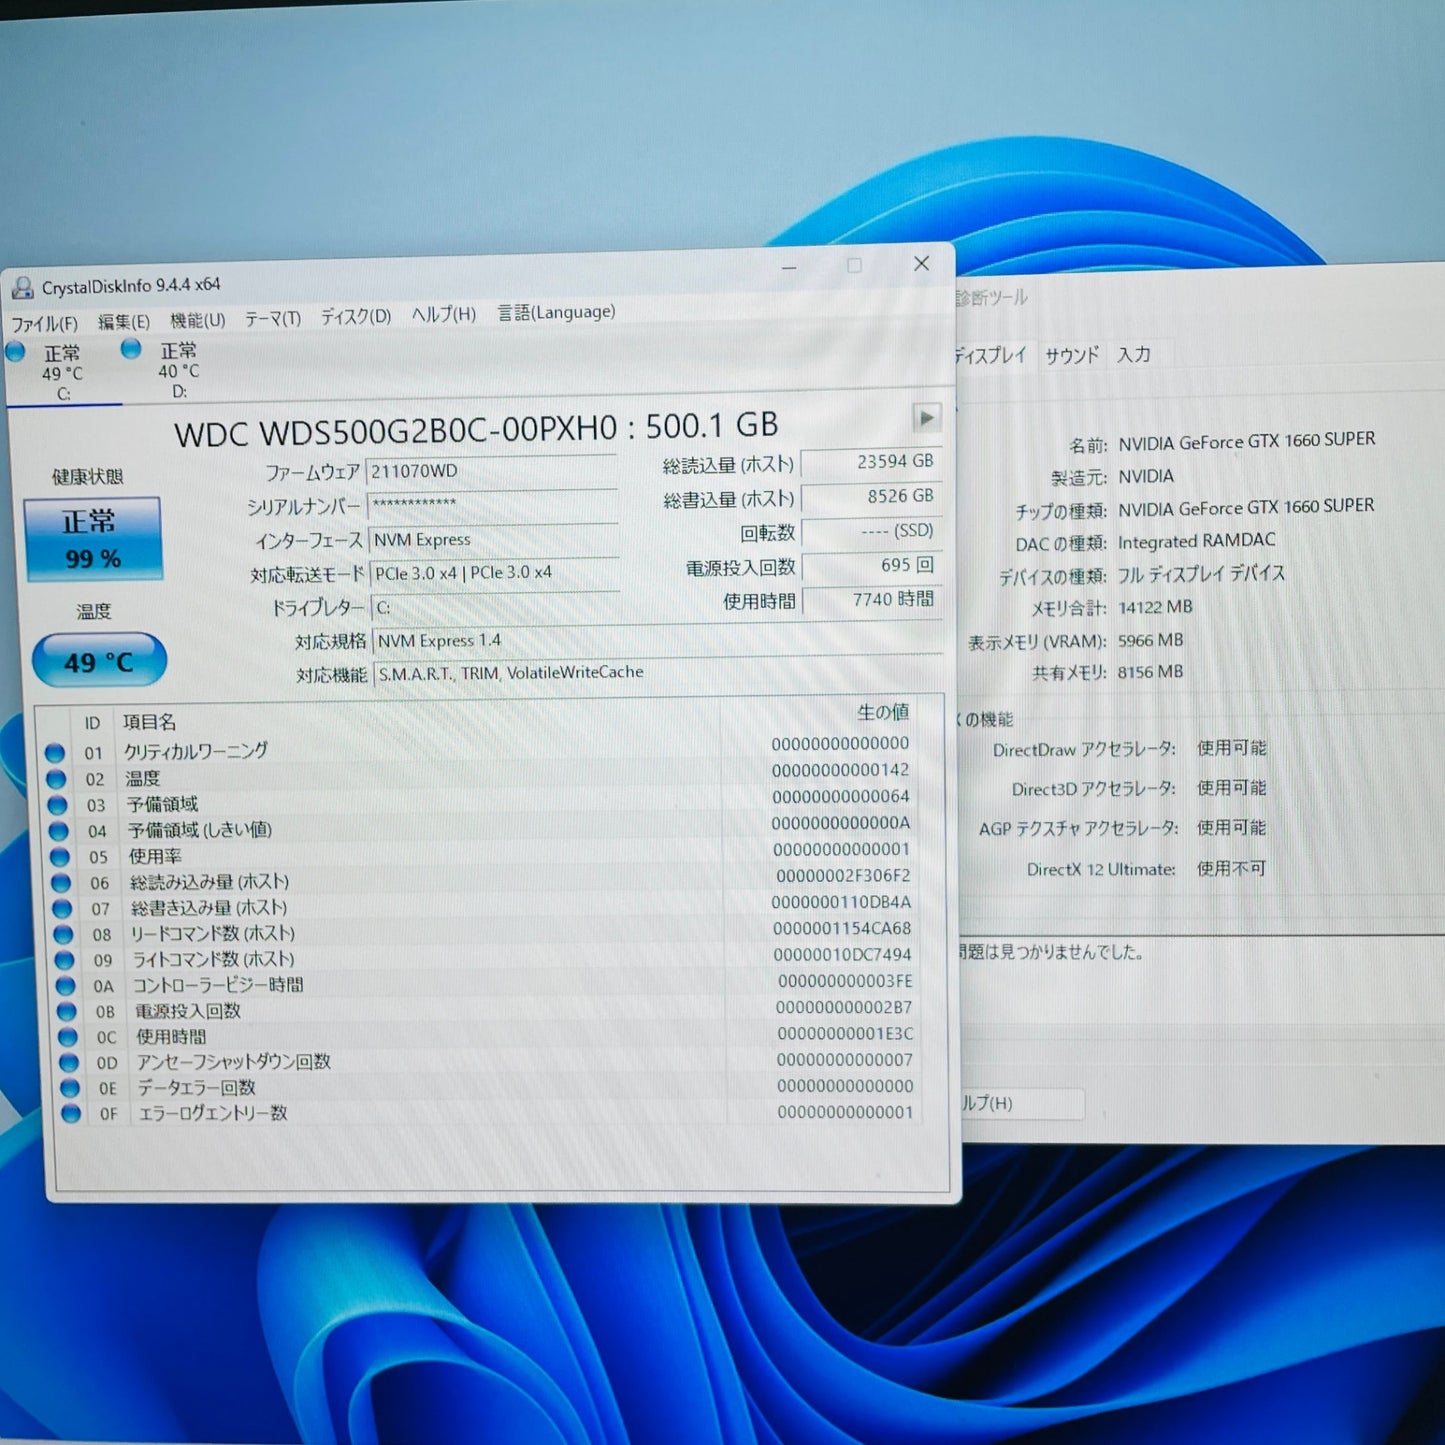Open the 機能(U) menu
This screenshot has width=1445, height=1445.
(x=196, y=317)
